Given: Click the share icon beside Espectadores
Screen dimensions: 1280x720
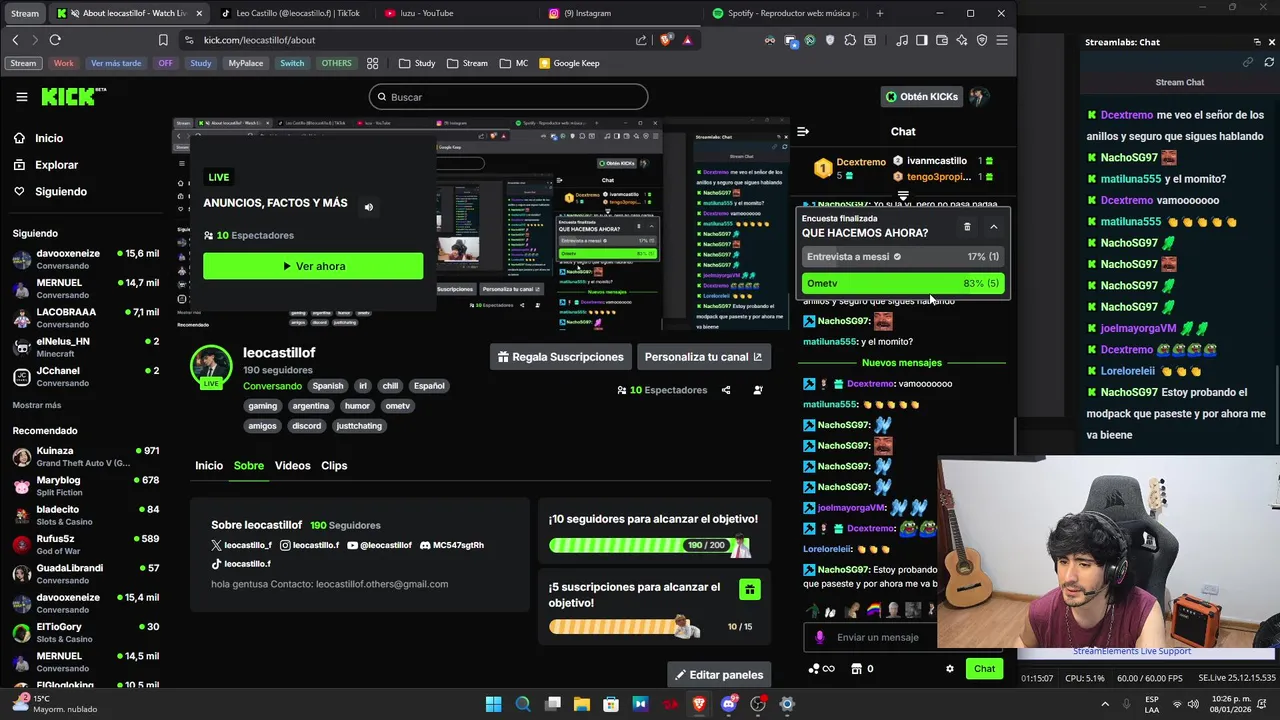Looking at the screenshot, I should 726,390.
